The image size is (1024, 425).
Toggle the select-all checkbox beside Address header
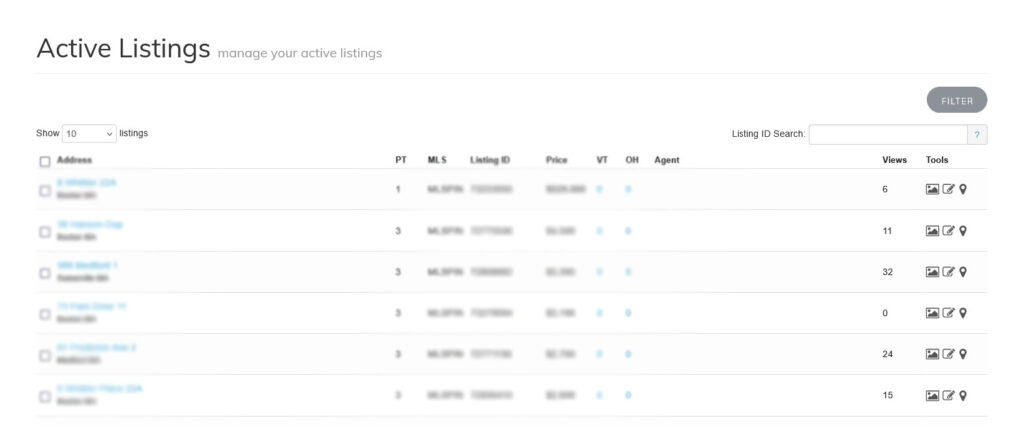(45, 161)
